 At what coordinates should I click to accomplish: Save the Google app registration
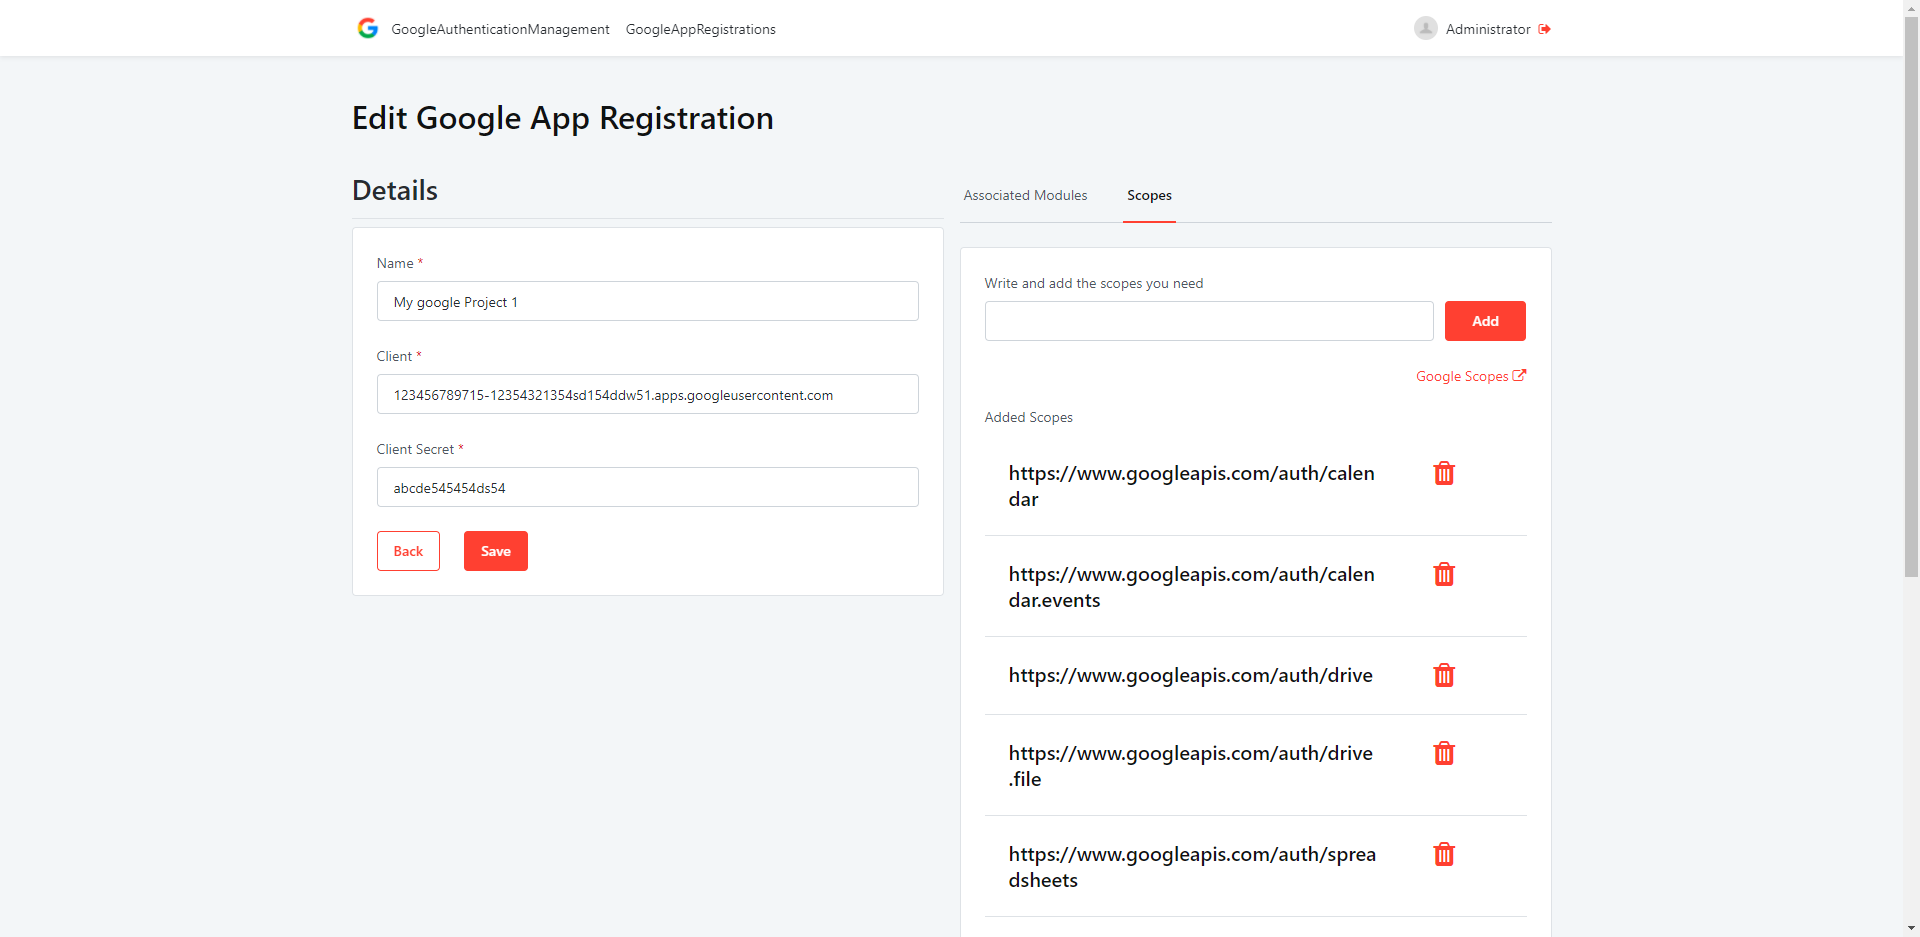tap(495, 551)
